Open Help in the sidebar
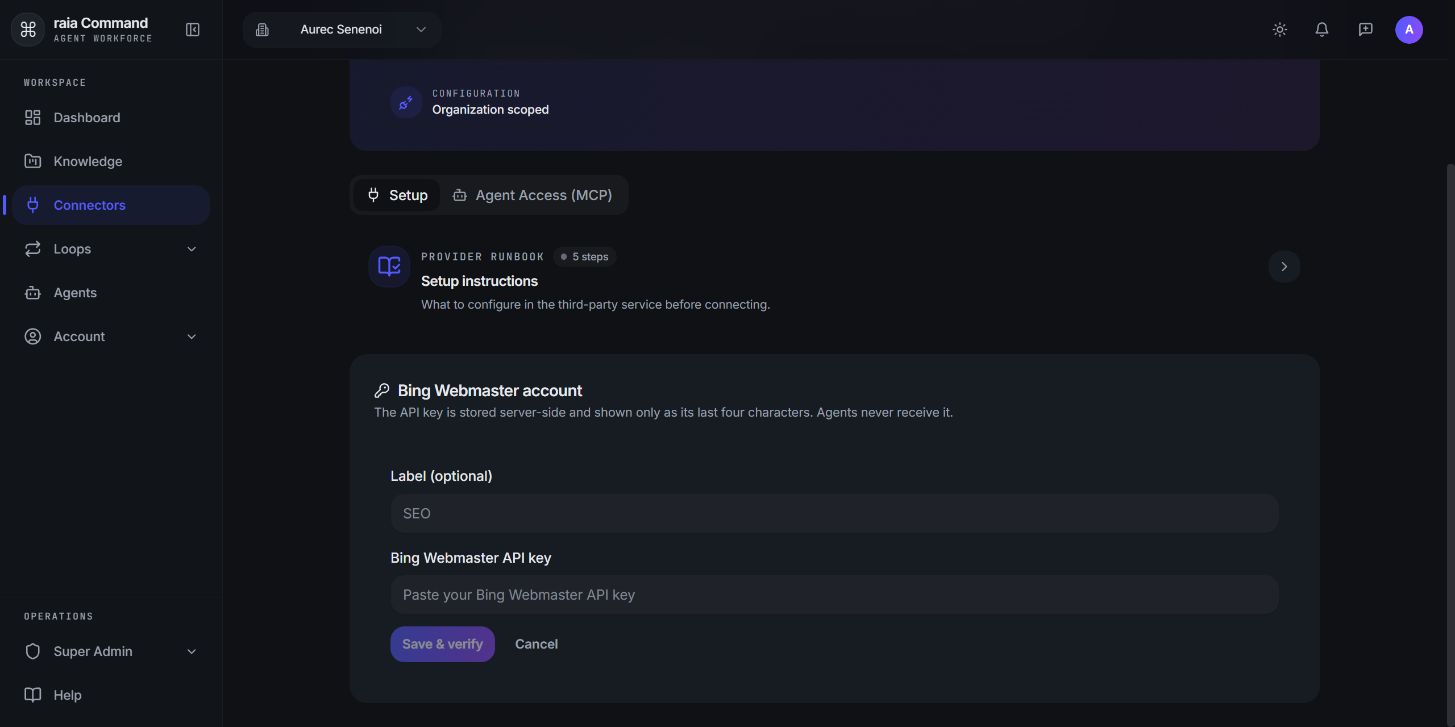This screenshot has height=727, width=1455. point(111,695)
